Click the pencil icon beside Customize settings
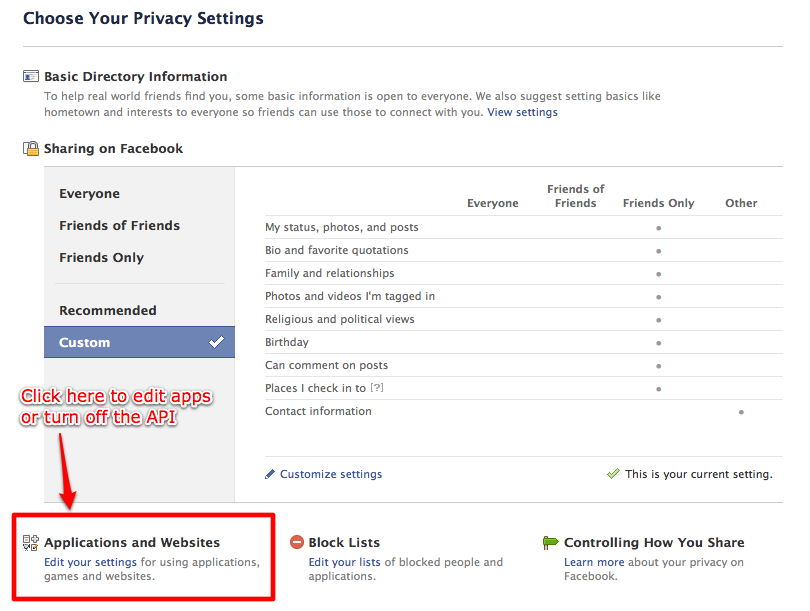Image resolution: width=810 pixels, height=611 pixels. coord(270,474)
